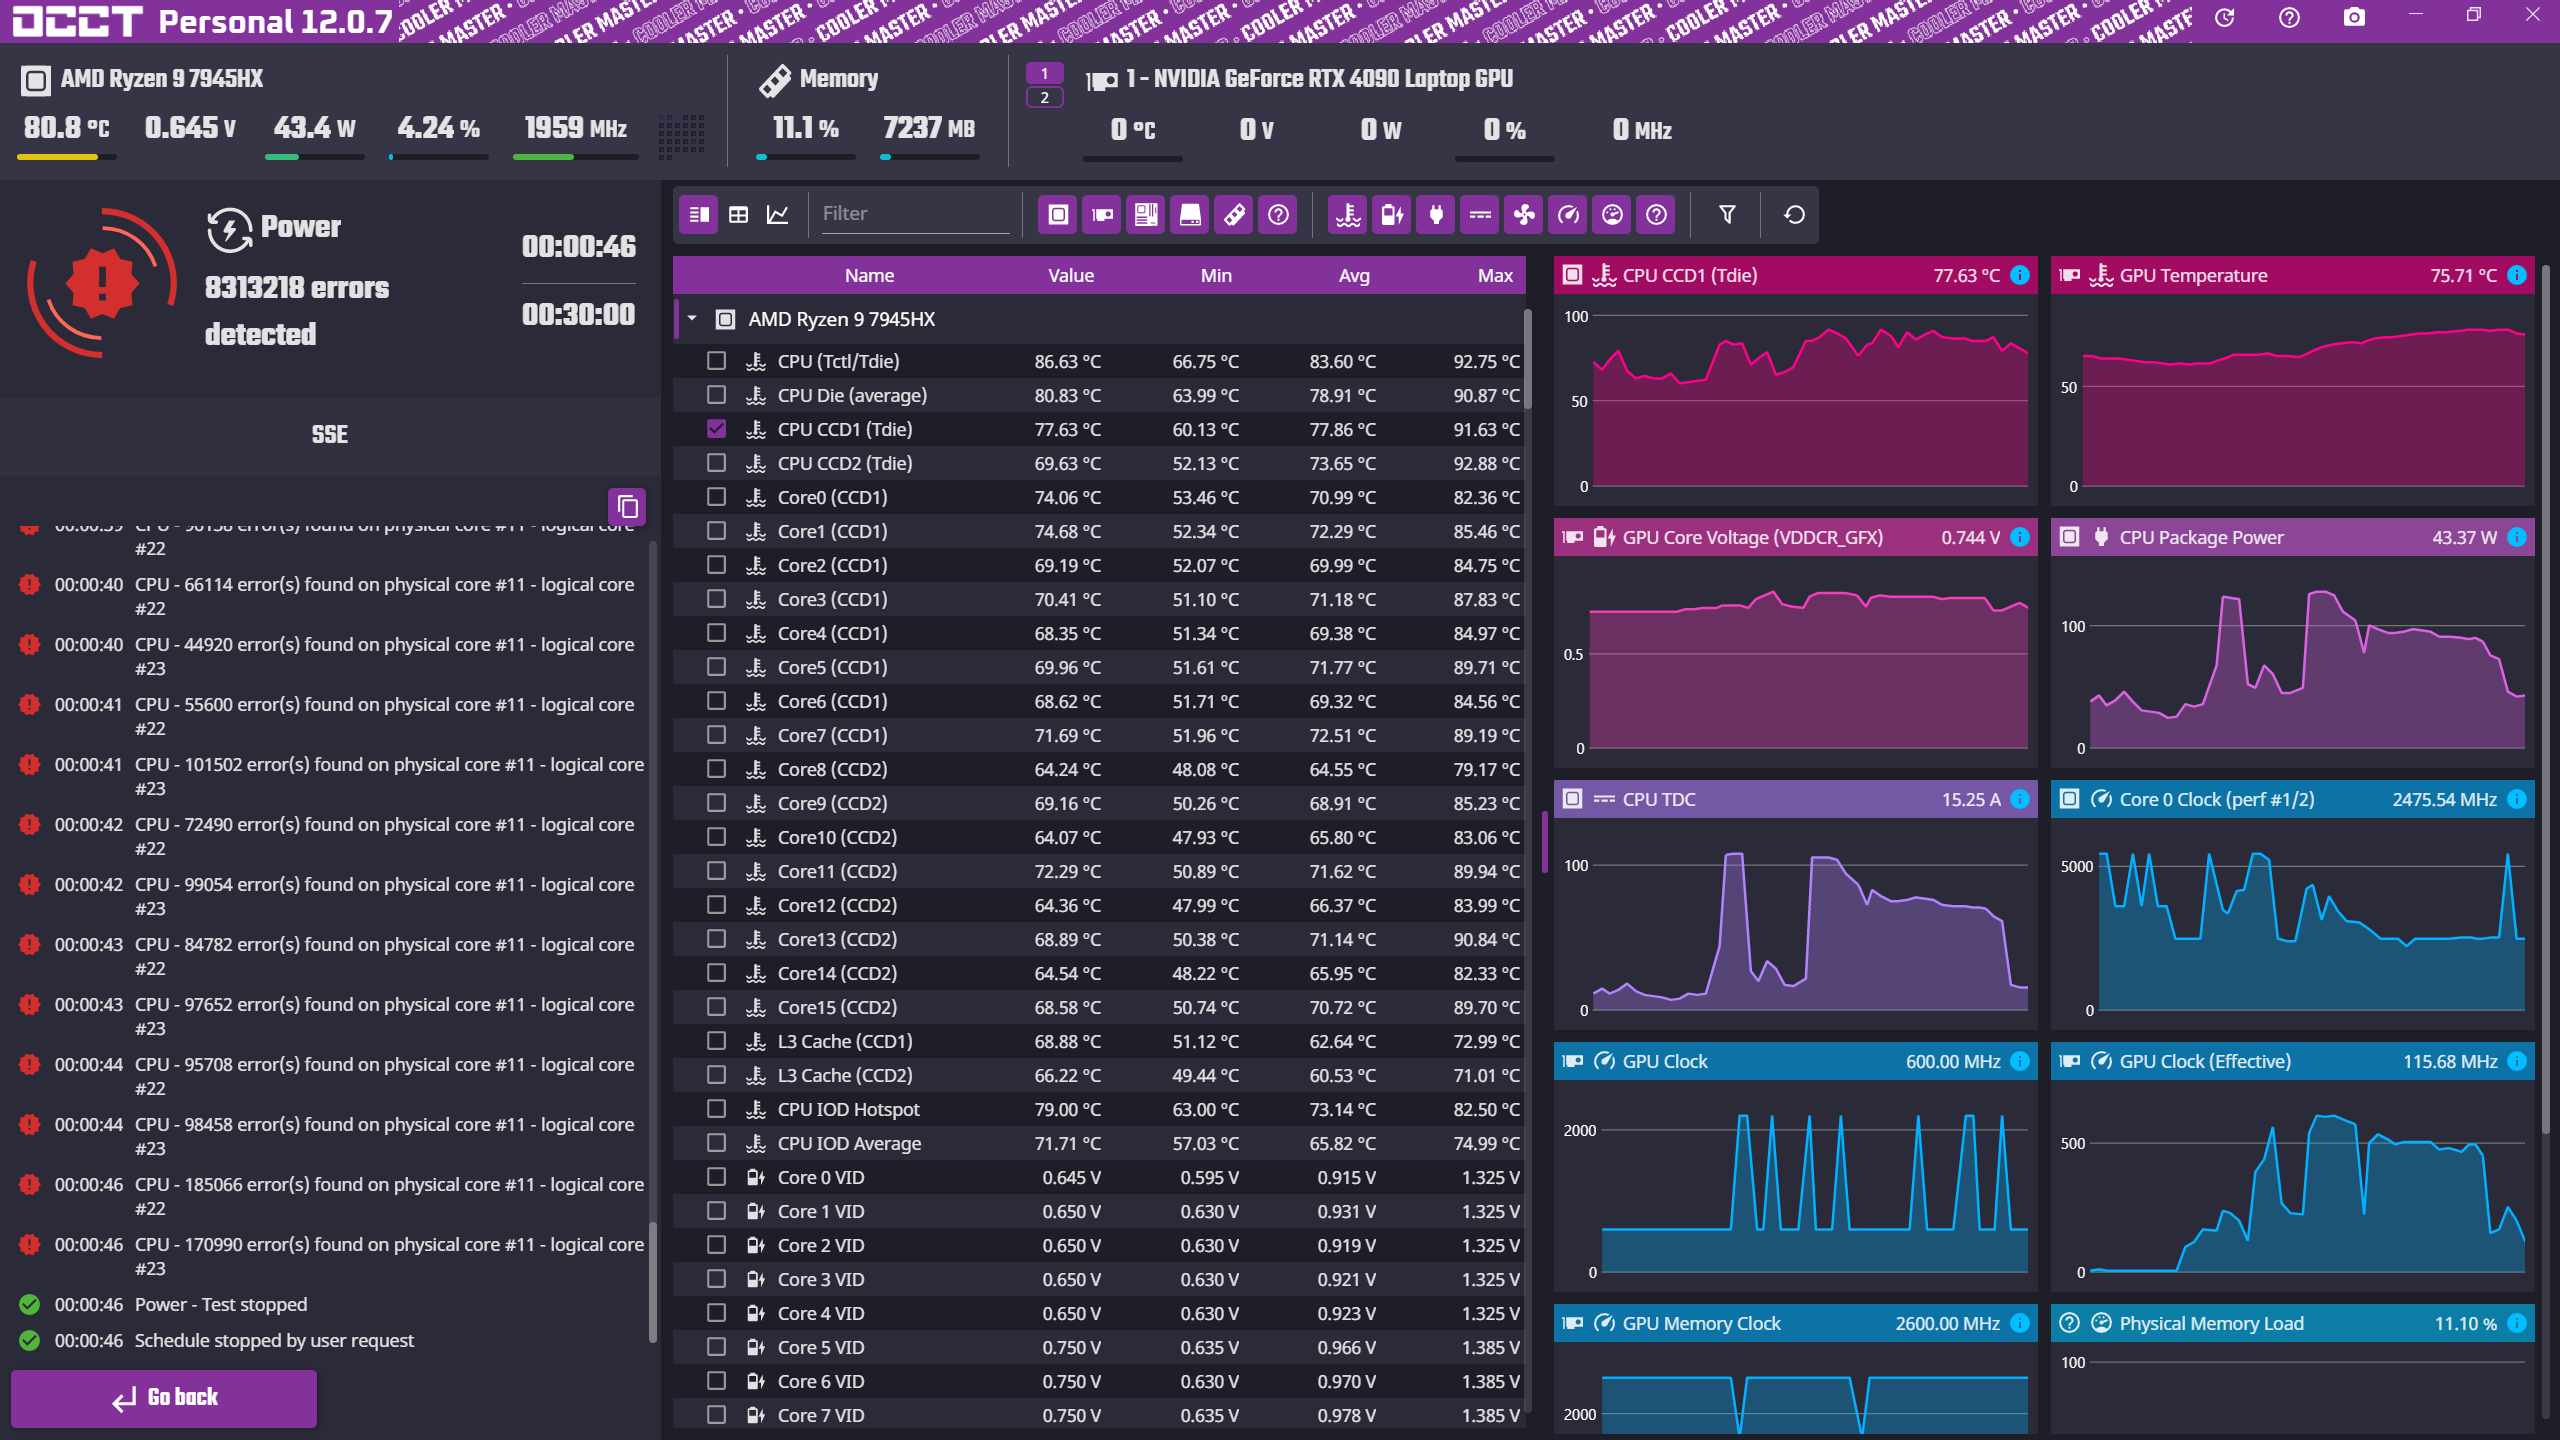Click the graphs panel scrollbar
2560x1440 pixels.
[x=2545, y=700]
